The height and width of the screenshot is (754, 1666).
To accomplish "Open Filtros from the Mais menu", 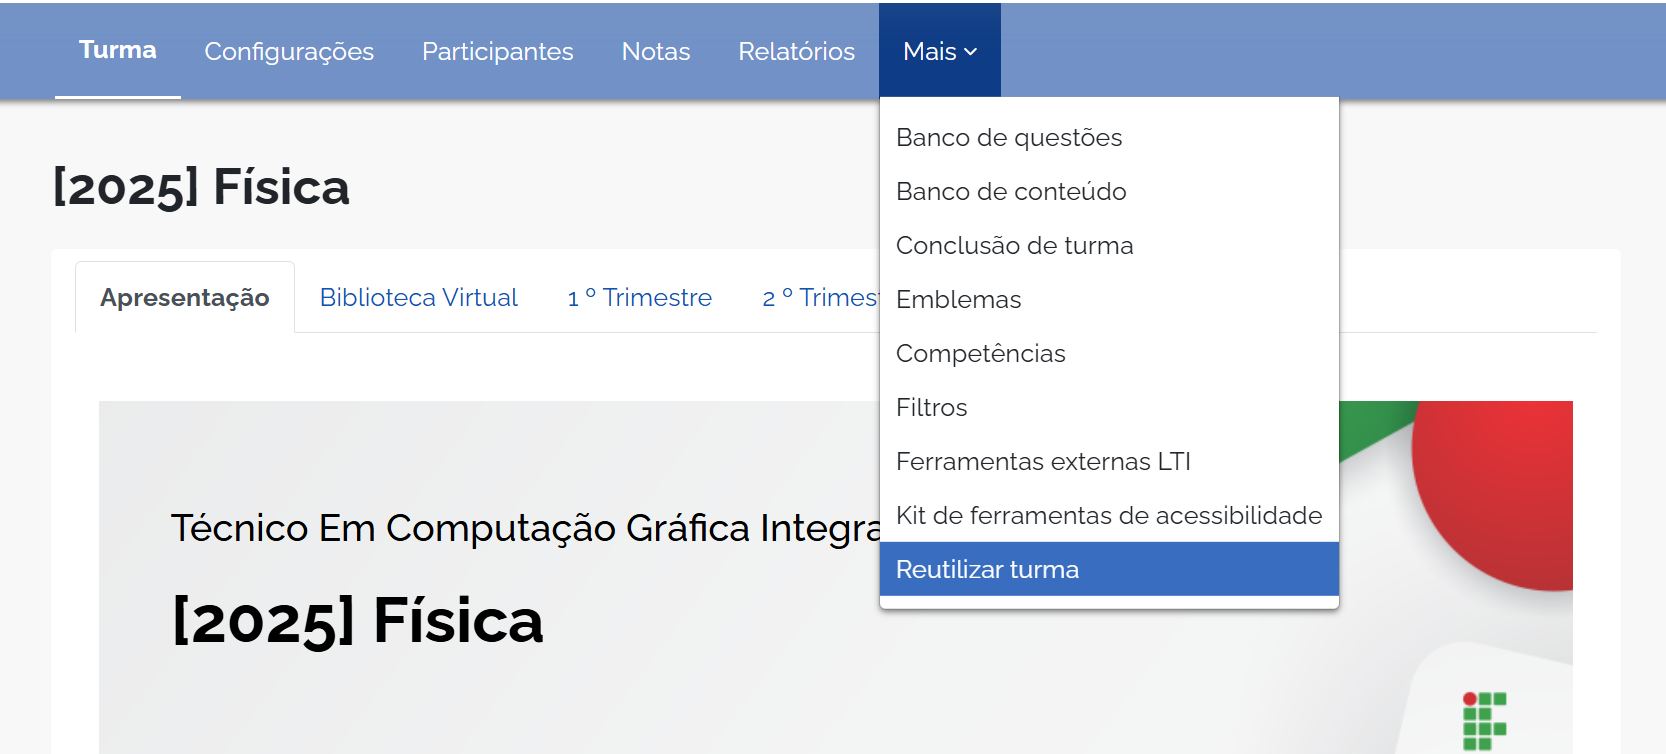I will (931, 407).
